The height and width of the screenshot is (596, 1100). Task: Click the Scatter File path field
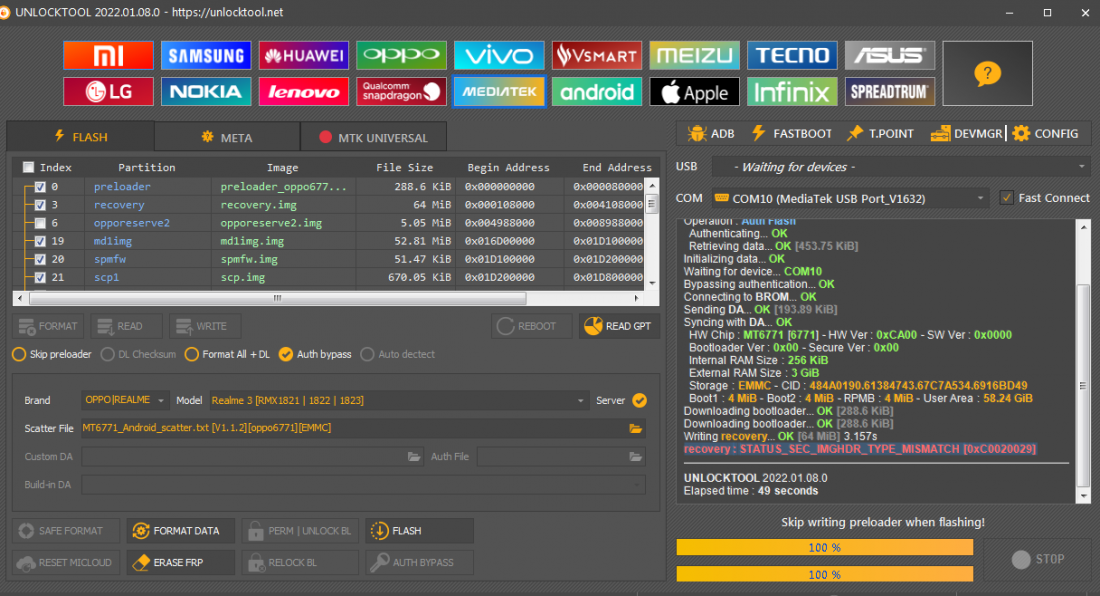tap(363, 428)
